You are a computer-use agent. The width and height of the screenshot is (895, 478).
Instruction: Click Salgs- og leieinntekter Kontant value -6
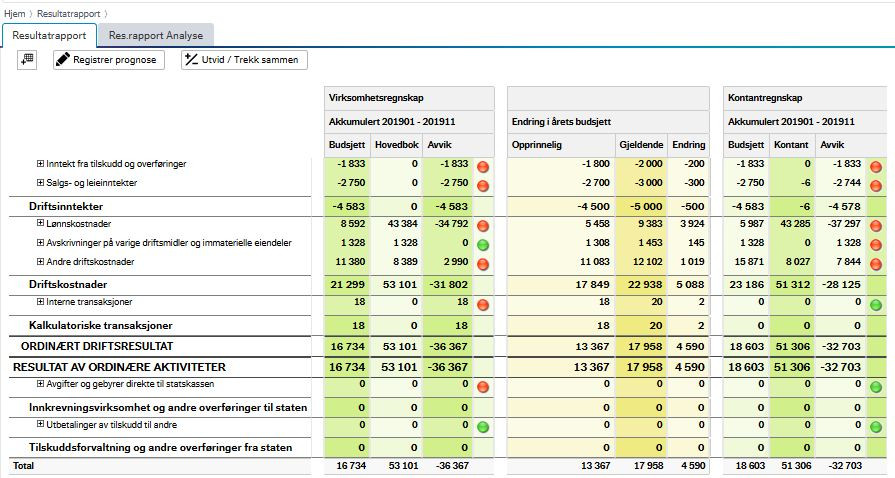tap(805, 183)
